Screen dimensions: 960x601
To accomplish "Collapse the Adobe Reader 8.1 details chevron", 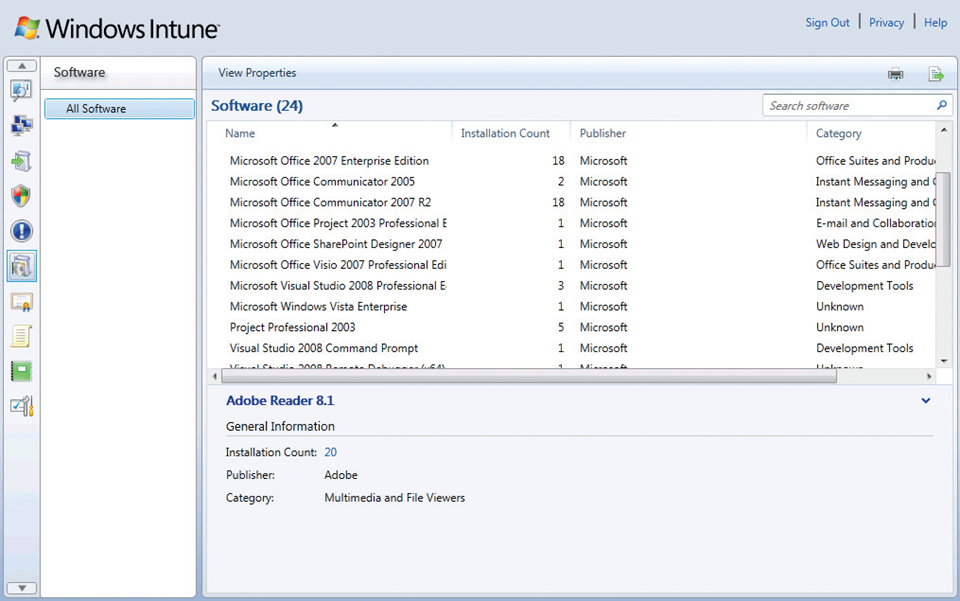I will coord(926,401).
